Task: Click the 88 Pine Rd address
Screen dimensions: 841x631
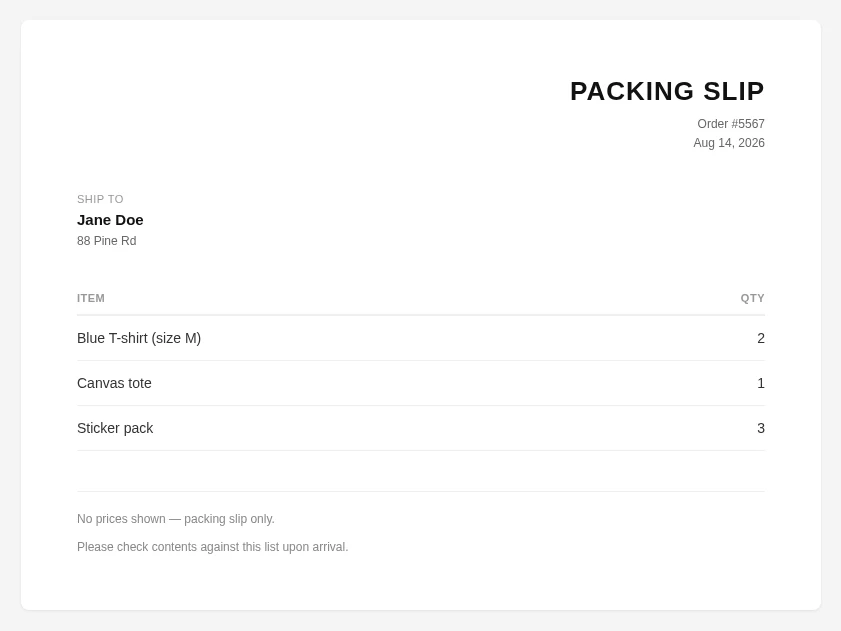Action: (107, 241)
